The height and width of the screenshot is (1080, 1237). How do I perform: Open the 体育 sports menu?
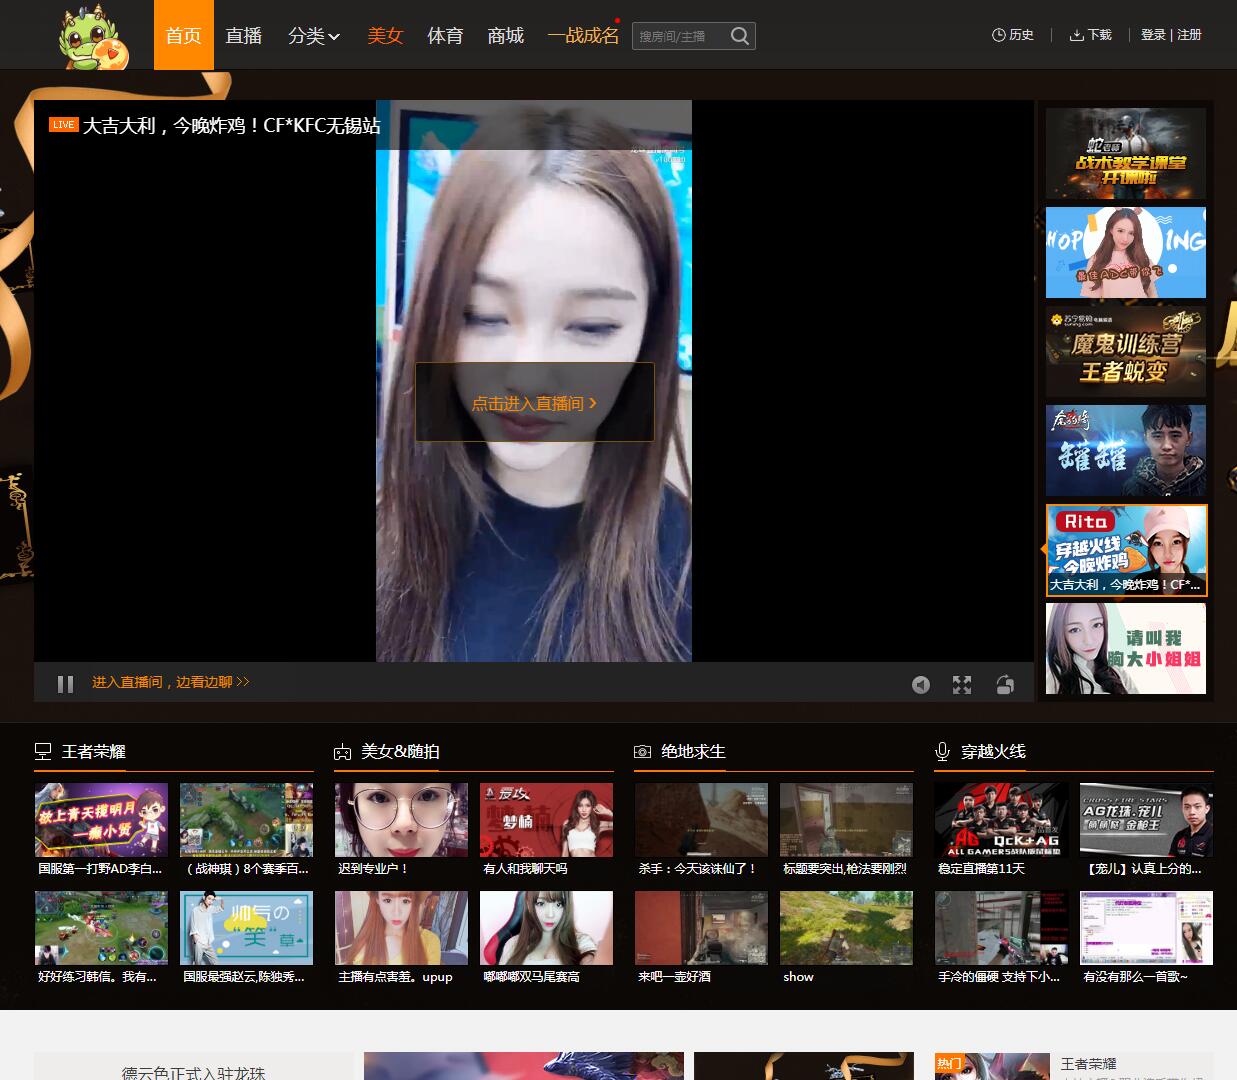point(445,36)
